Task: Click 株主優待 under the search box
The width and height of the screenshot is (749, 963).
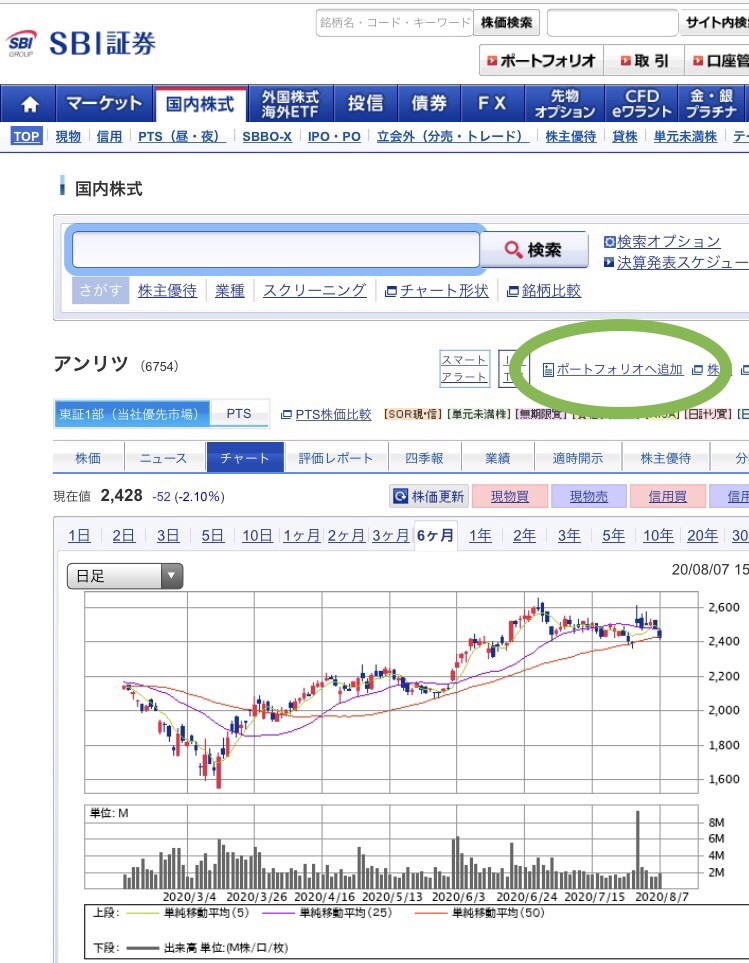Action: point(167,290)
